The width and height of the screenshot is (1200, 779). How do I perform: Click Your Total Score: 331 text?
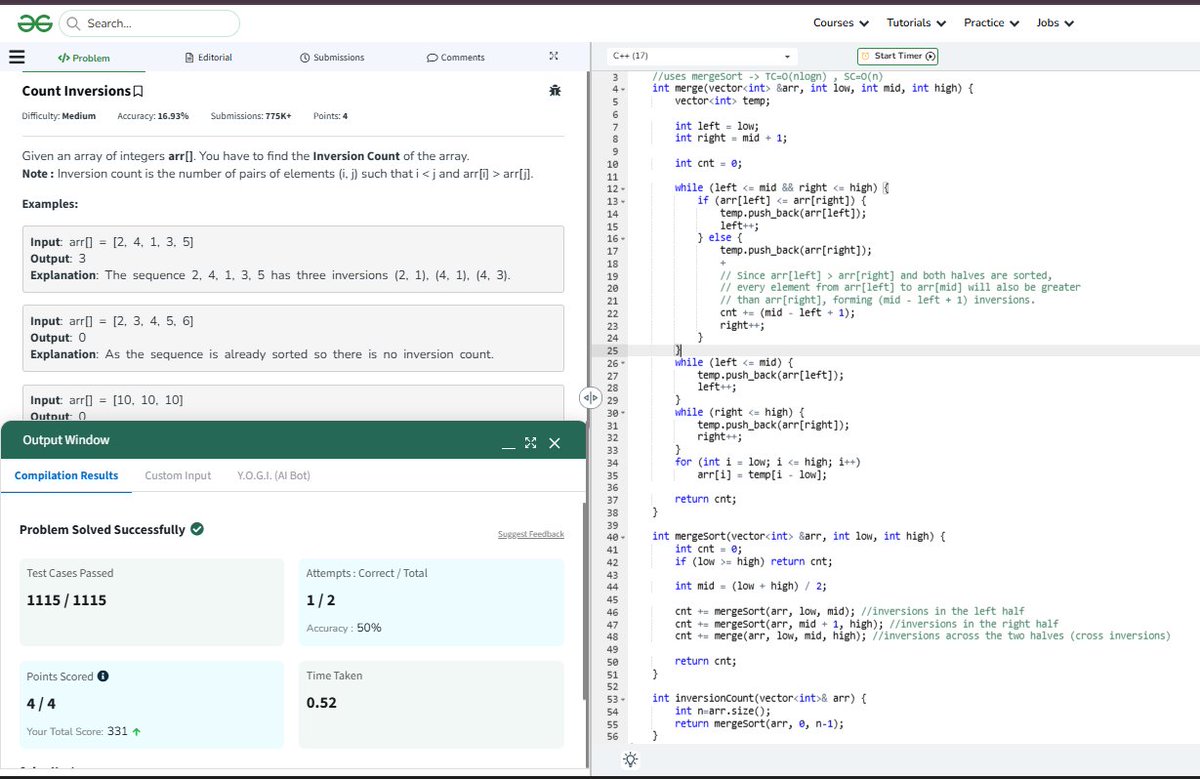[77, 731]
